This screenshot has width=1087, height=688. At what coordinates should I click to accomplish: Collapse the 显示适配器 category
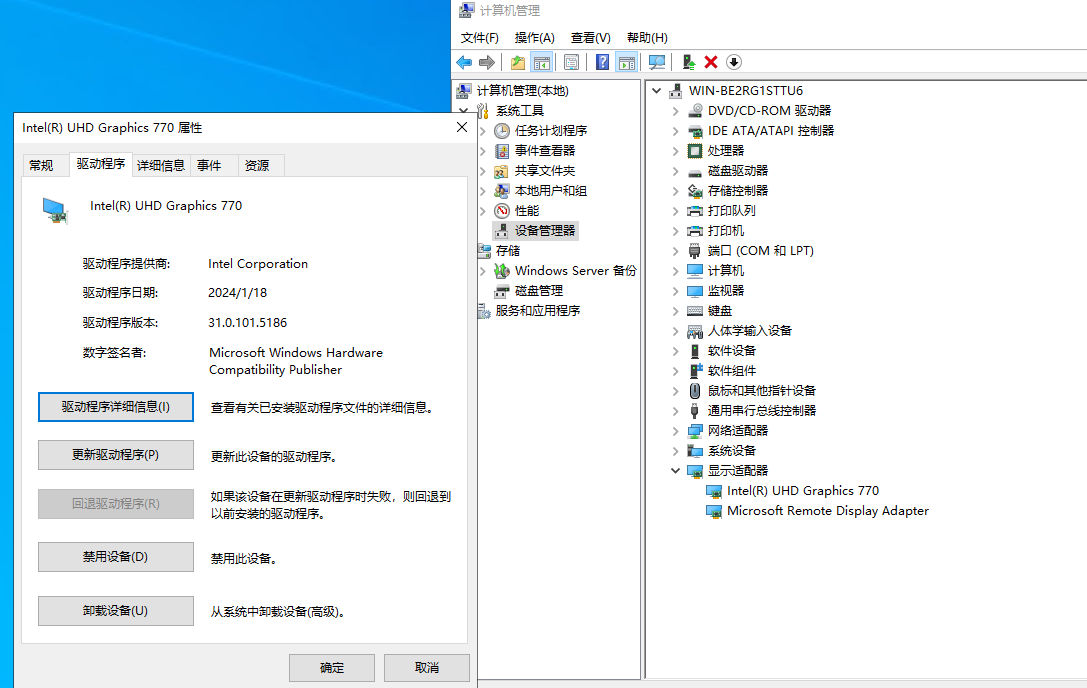675,471
